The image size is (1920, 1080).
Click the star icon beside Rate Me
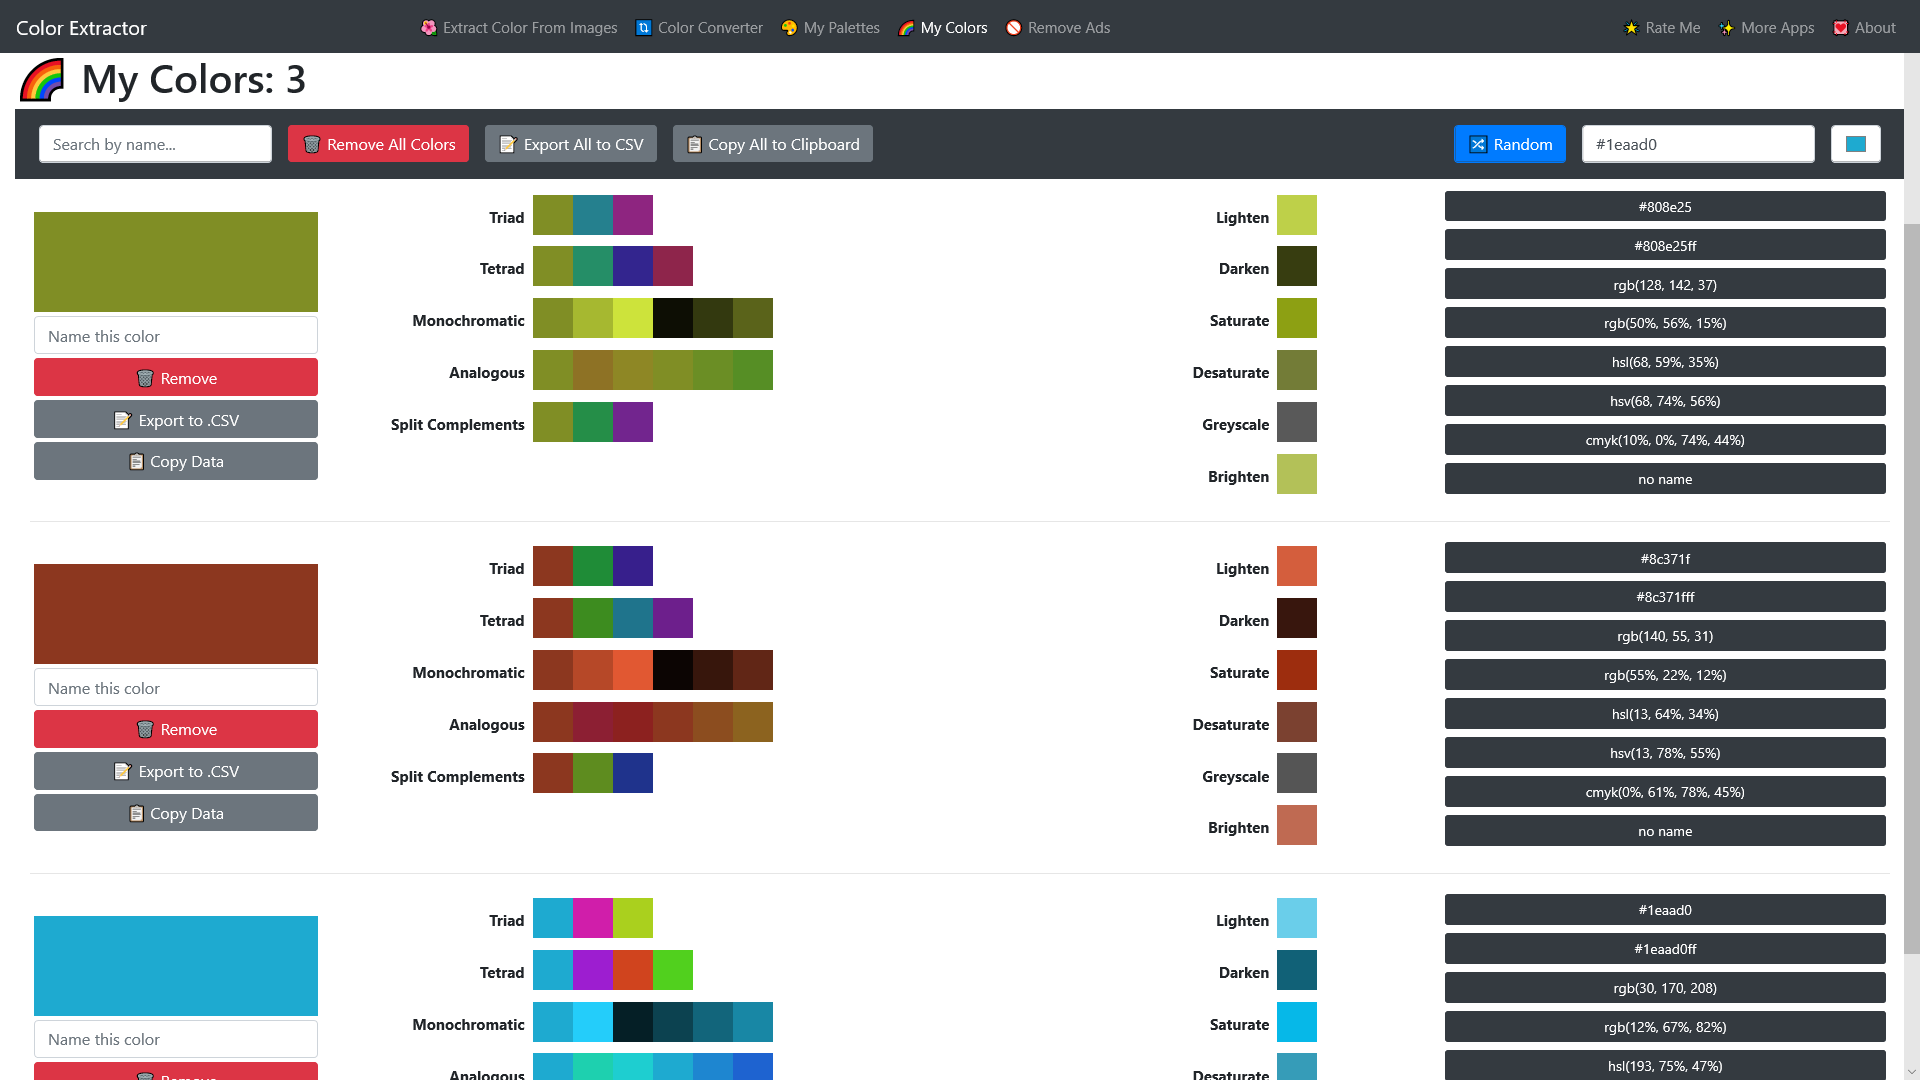[x=1631, y=28]
